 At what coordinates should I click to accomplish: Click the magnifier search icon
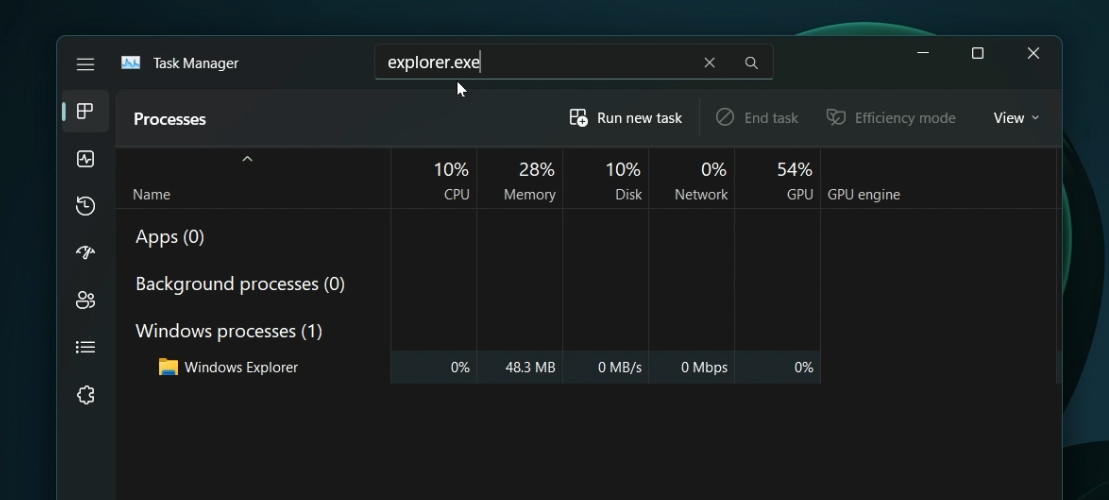751,63
